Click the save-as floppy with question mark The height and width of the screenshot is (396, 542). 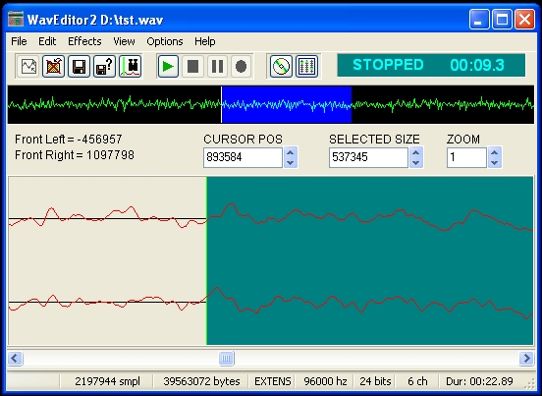[104, 66]
